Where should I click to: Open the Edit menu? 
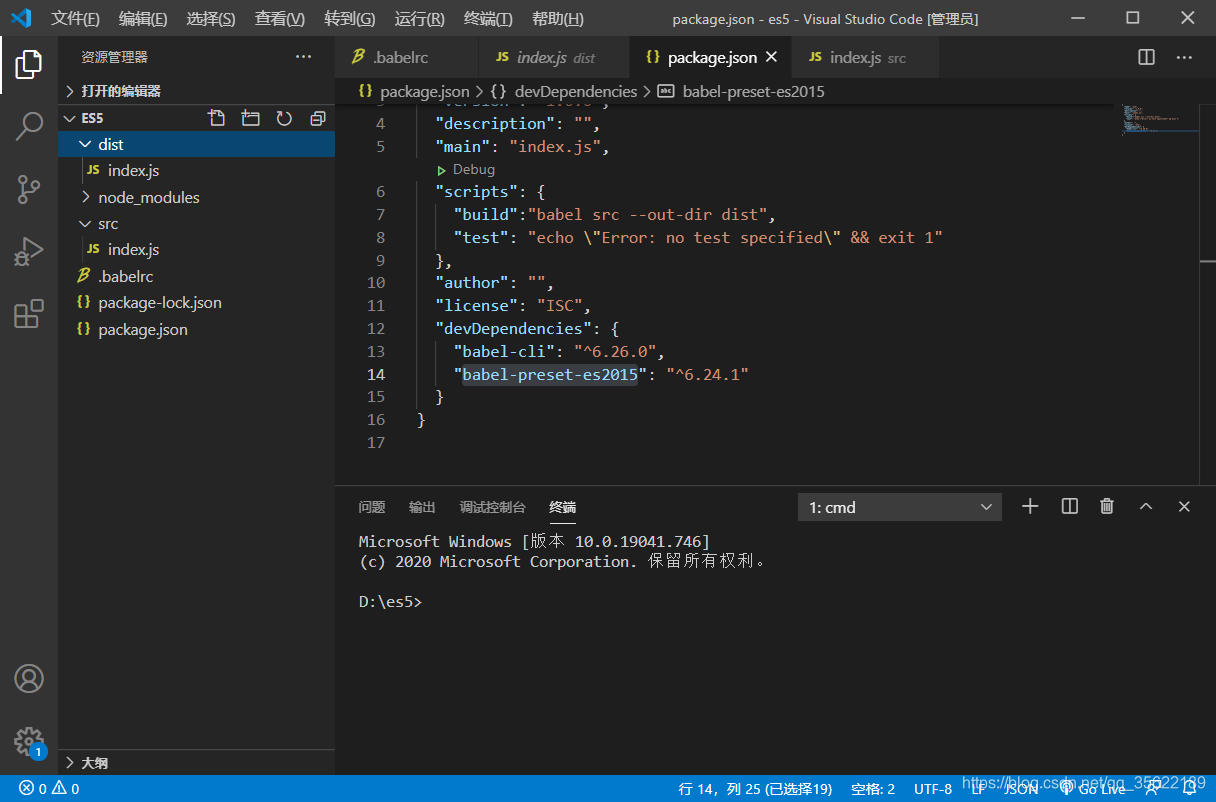[143, 19]
